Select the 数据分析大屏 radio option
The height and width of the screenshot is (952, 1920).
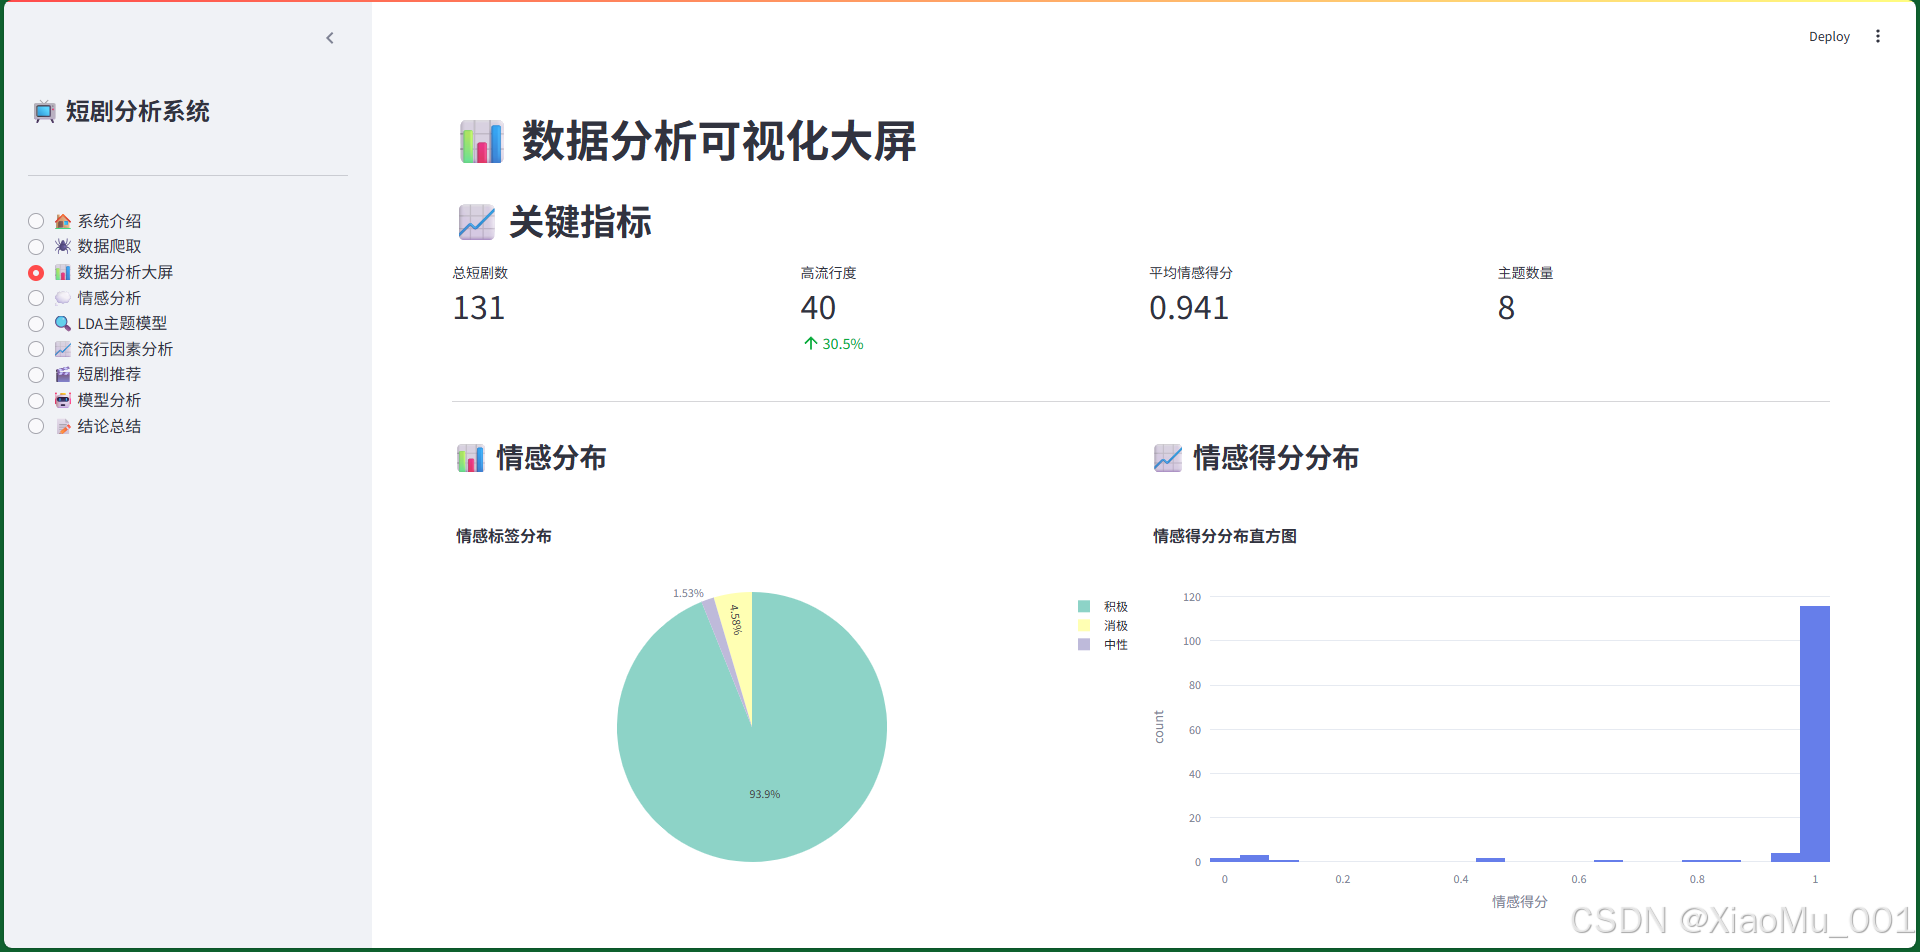pyautogui.click(x=36, y=272)
